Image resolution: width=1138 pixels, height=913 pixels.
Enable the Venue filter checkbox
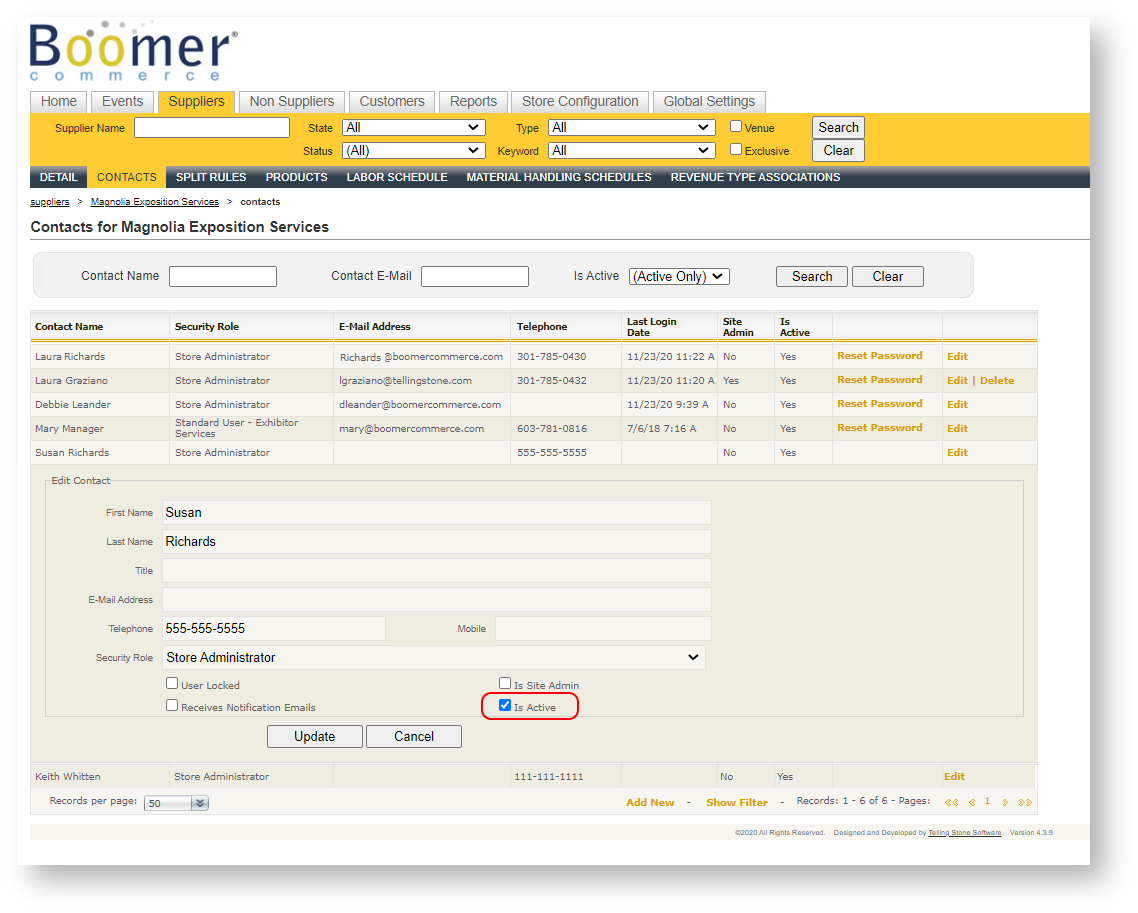(x=736, y=127)
